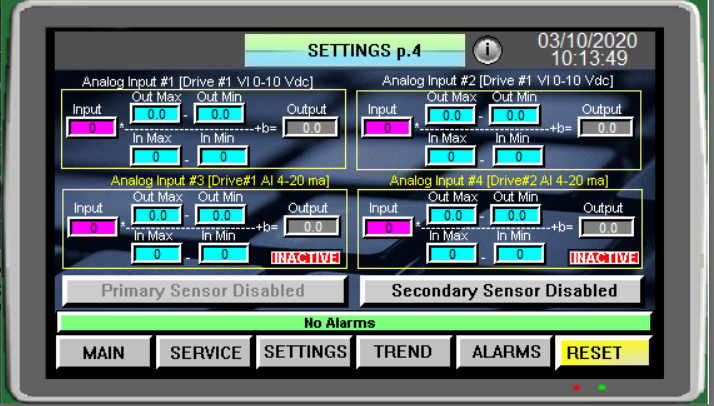Image resolution: width=714 pixels, height=406 pixels.
Task: Select Out Max field of Analog Input #1
Action: click(156, 115)
